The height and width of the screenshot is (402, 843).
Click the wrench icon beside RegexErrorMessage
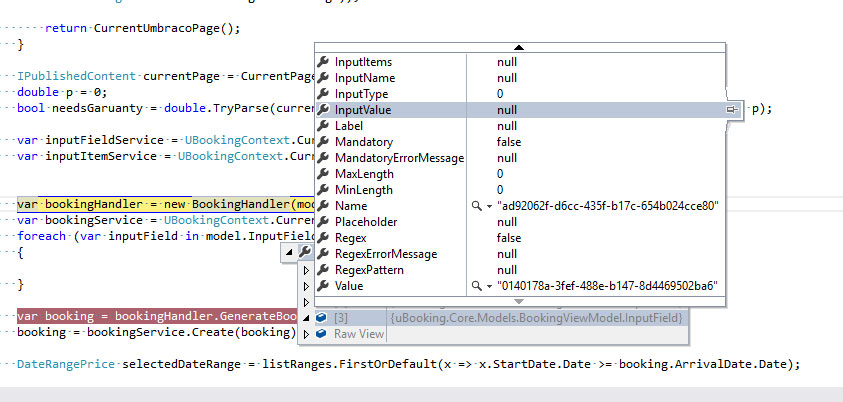pyautogui.click(x=323, y=254)
